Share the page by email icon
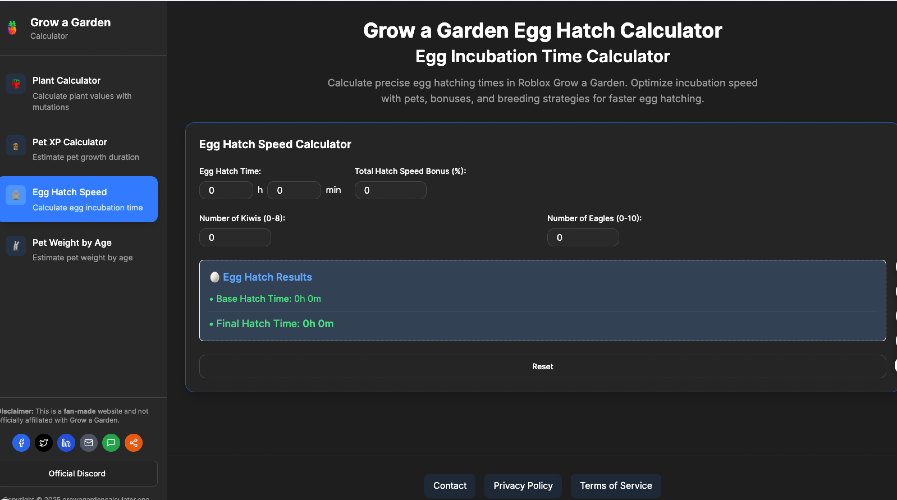 tap(88, 443)
